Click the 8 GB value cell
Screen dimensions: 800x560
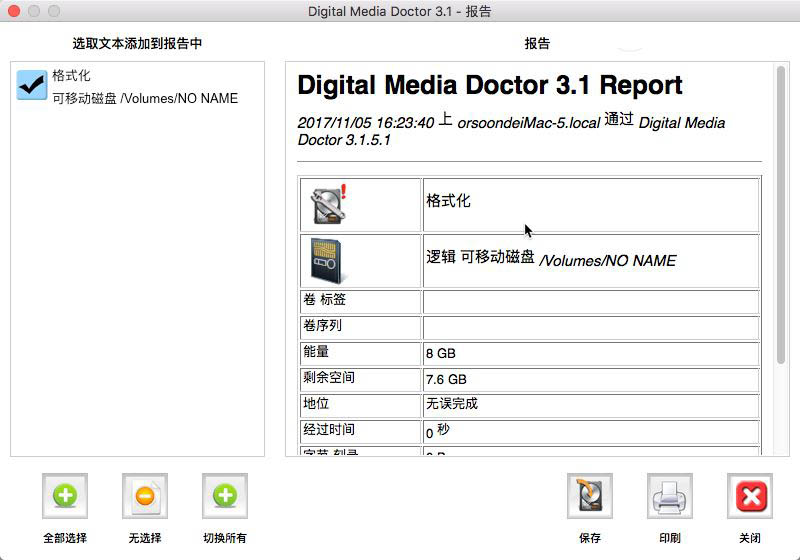point(591,353)
